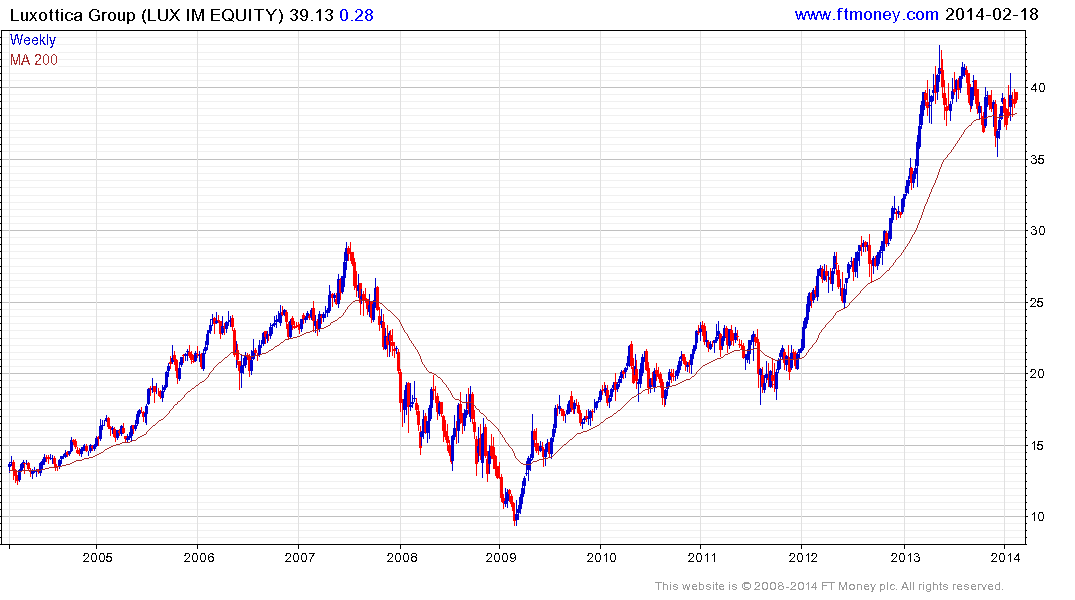Select the blue change value 0.28
The image size is (1075, 600).
click(x=357, y=15)
